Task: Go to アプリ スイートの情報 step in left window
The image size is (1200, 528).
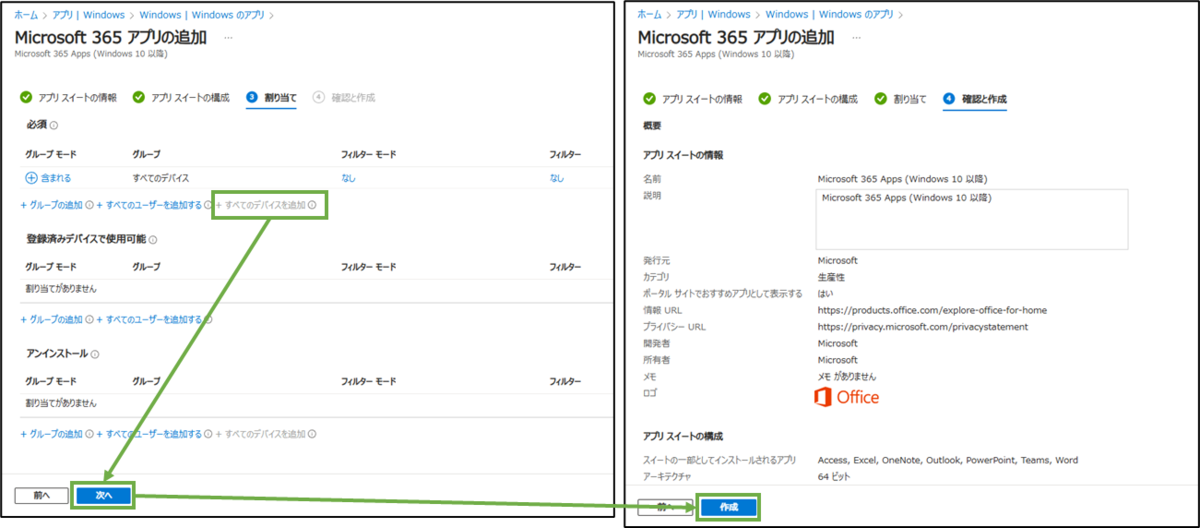Action: [x=69, y=97]
